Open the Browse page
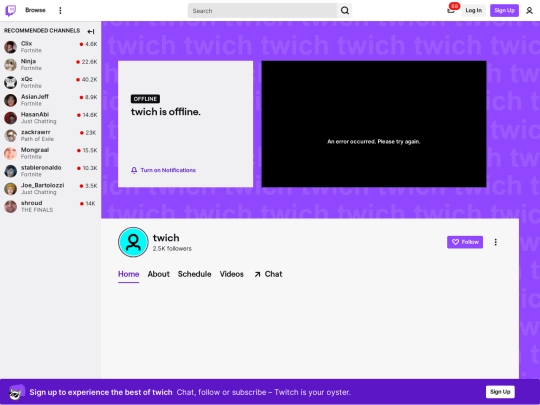This screenshot has width=540, height=405. coord(35,10)
